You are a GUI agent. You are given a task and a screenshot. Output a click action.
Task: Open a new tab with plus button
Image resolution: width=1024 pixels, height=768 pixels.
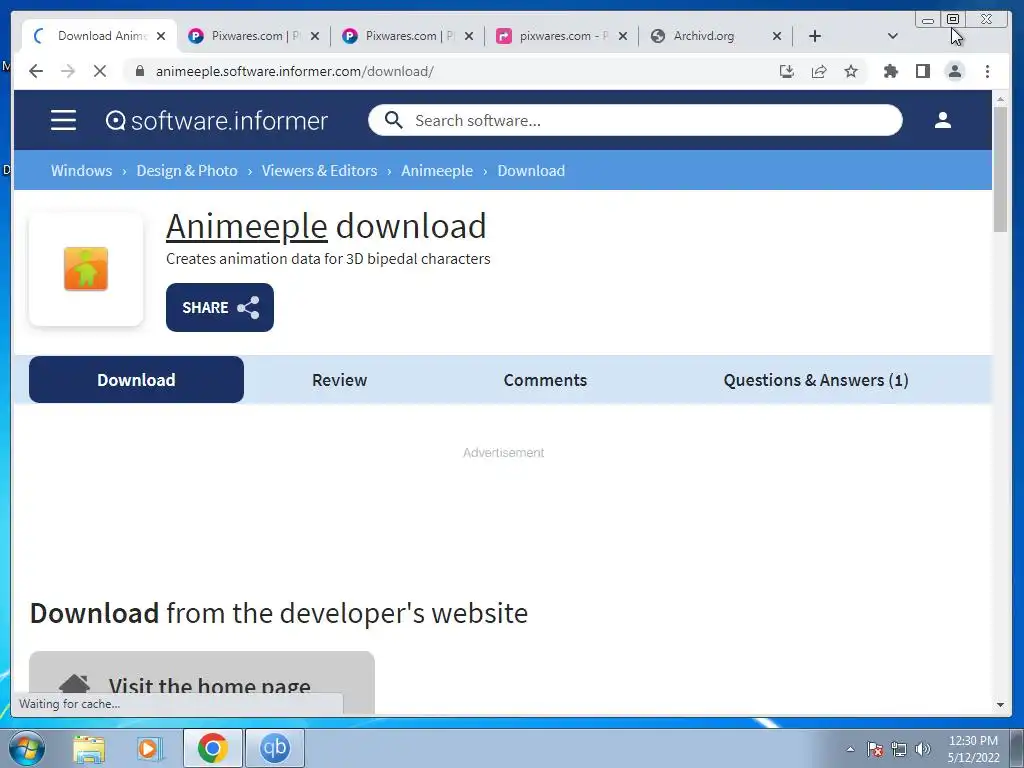(814, 36)
